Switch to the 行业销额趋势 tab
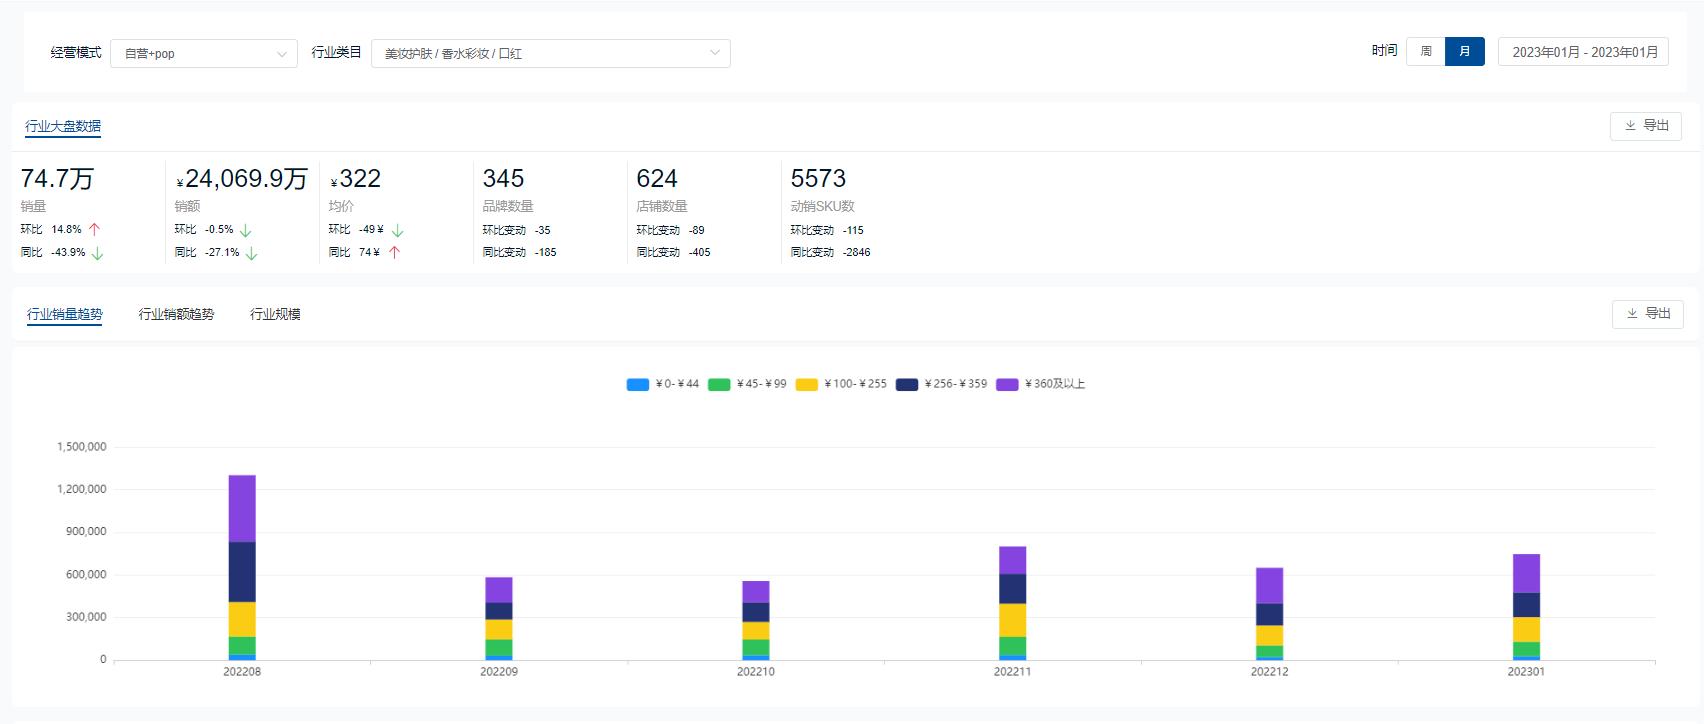Screen dimensions: 1704x724 (x=176, y=314)
